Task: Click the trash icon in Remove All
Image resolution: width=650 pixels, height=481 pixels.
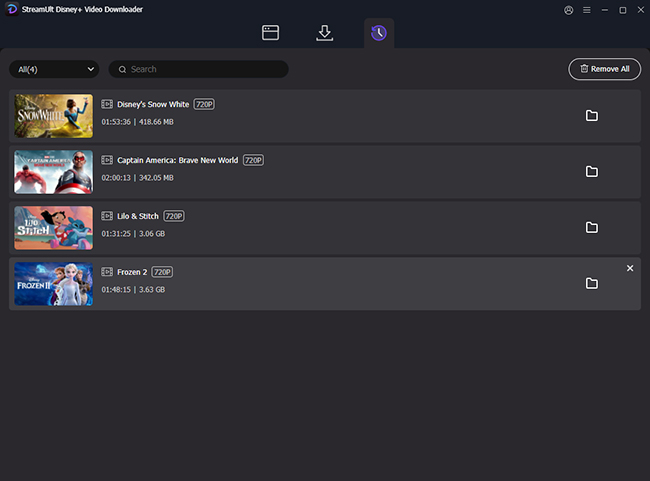Action: [584, 69]
